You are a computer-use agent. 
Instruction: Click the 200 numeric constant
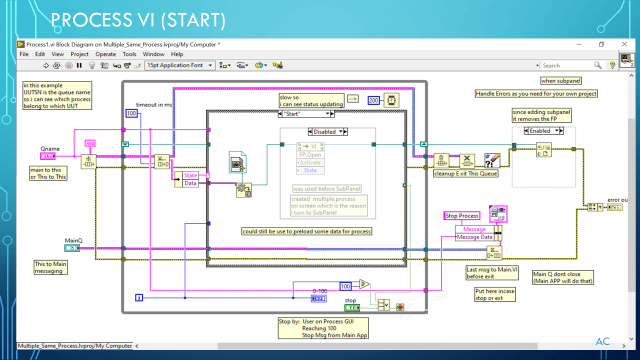[373, 100]
